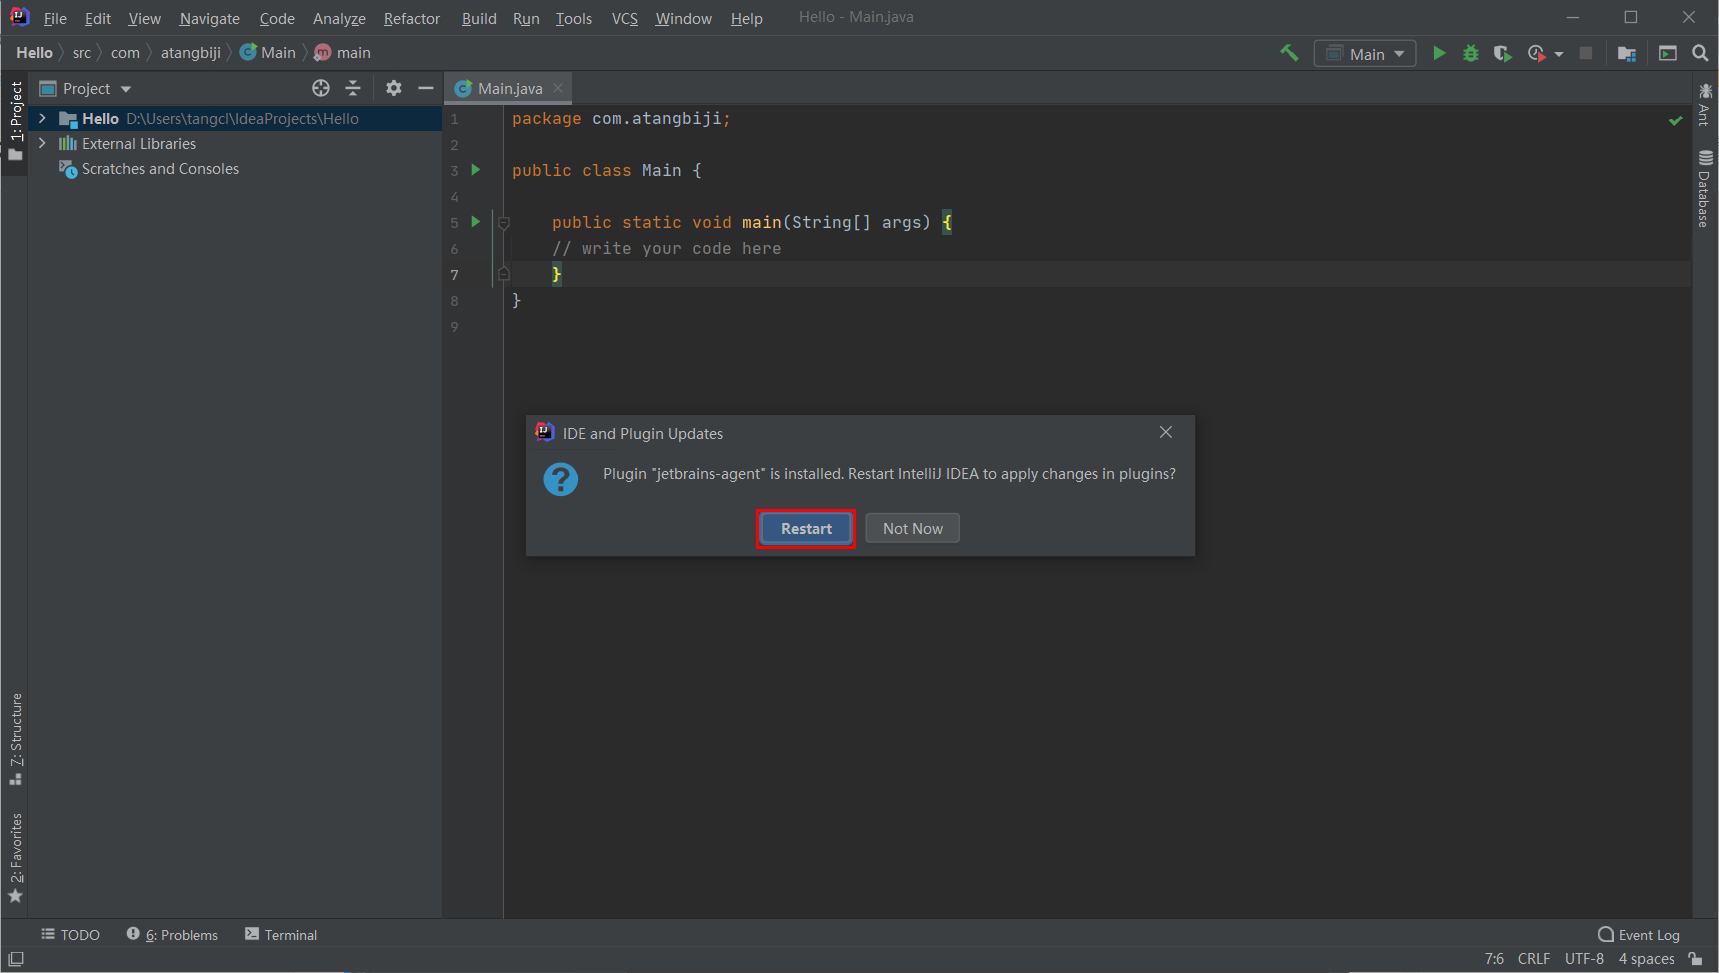Image resolution: width=1719 pixels, height=973 pixels.
Task: Open the Event Log in status bar
Action: point(1639,935)
